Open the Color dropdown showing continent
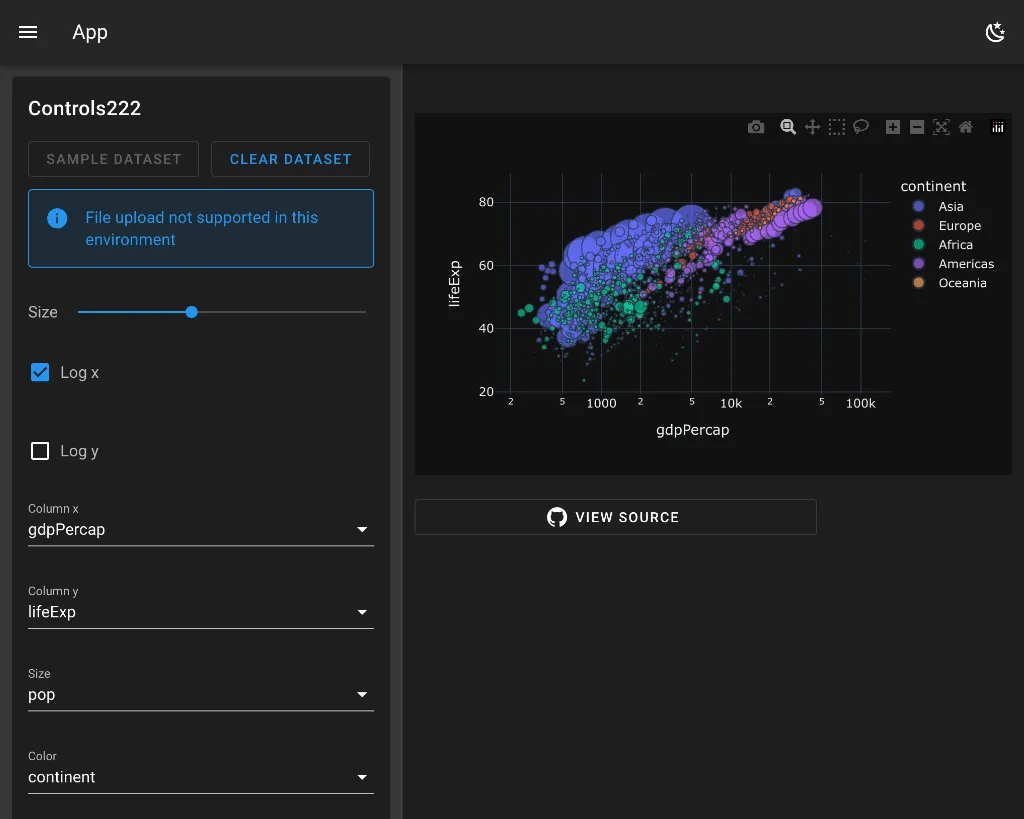1024x819 pixels. click(x=200, y=777)
